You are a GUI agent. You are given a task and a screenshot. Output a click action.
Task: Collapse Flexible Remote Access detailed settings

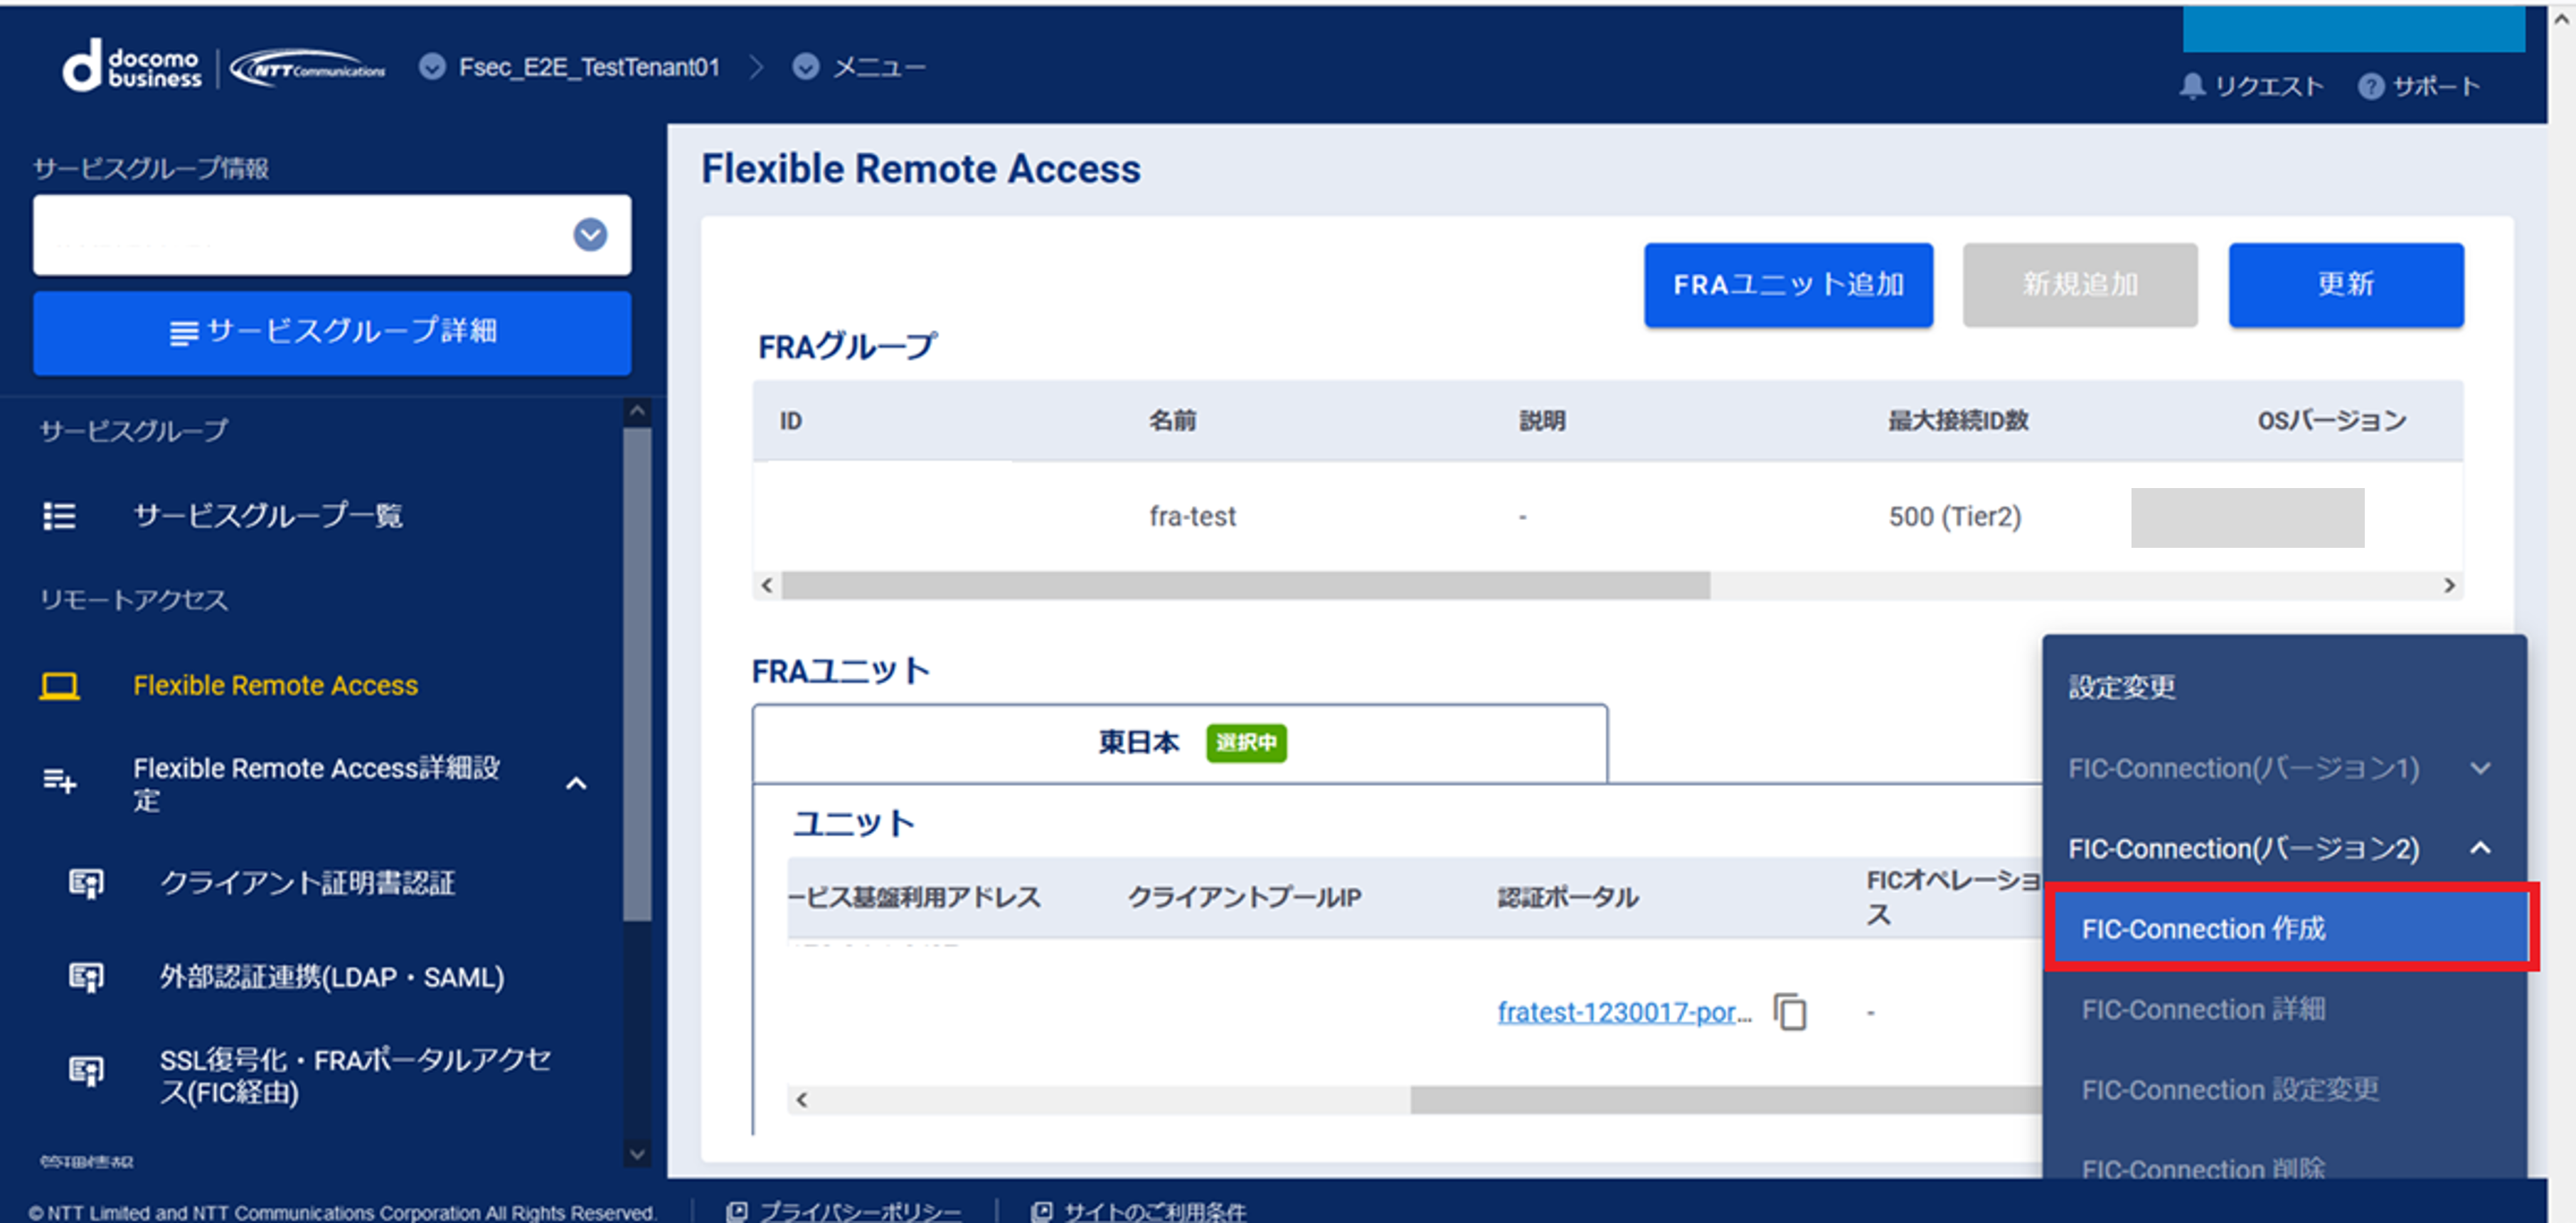pos(576,784)
